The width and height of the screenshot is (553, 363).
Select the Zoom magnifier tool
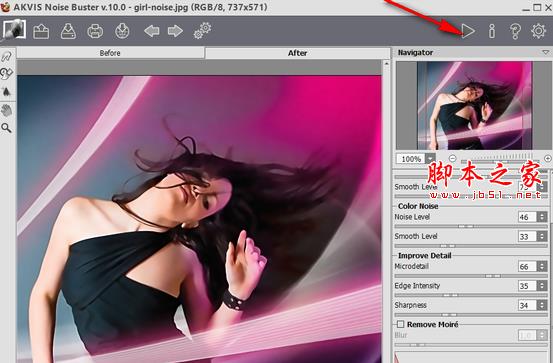point(6,128)
